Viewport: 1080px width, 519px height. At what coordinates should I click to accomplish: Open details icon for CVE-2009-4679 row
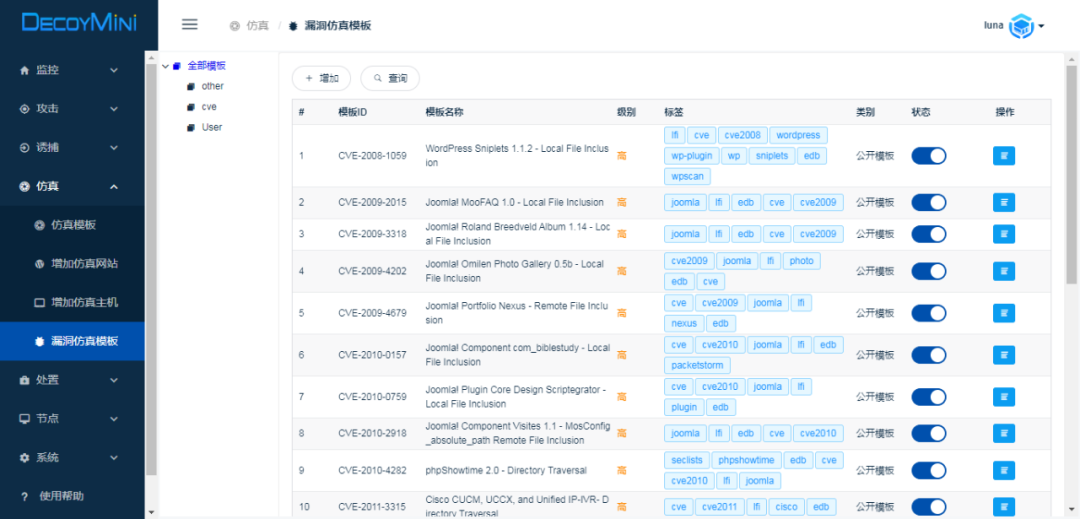(1004, 313)
